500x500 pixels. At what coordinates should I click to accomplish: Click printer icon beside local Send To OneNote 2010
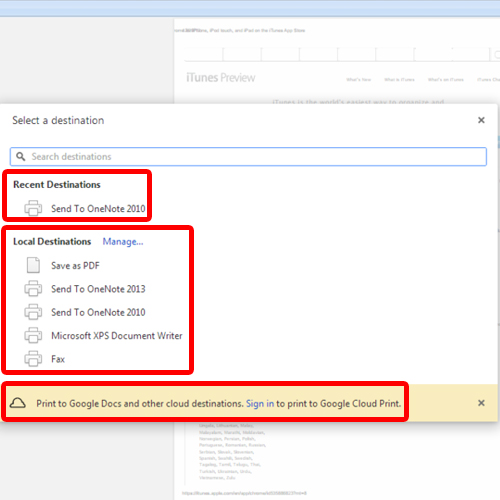[x=33, y=312]
